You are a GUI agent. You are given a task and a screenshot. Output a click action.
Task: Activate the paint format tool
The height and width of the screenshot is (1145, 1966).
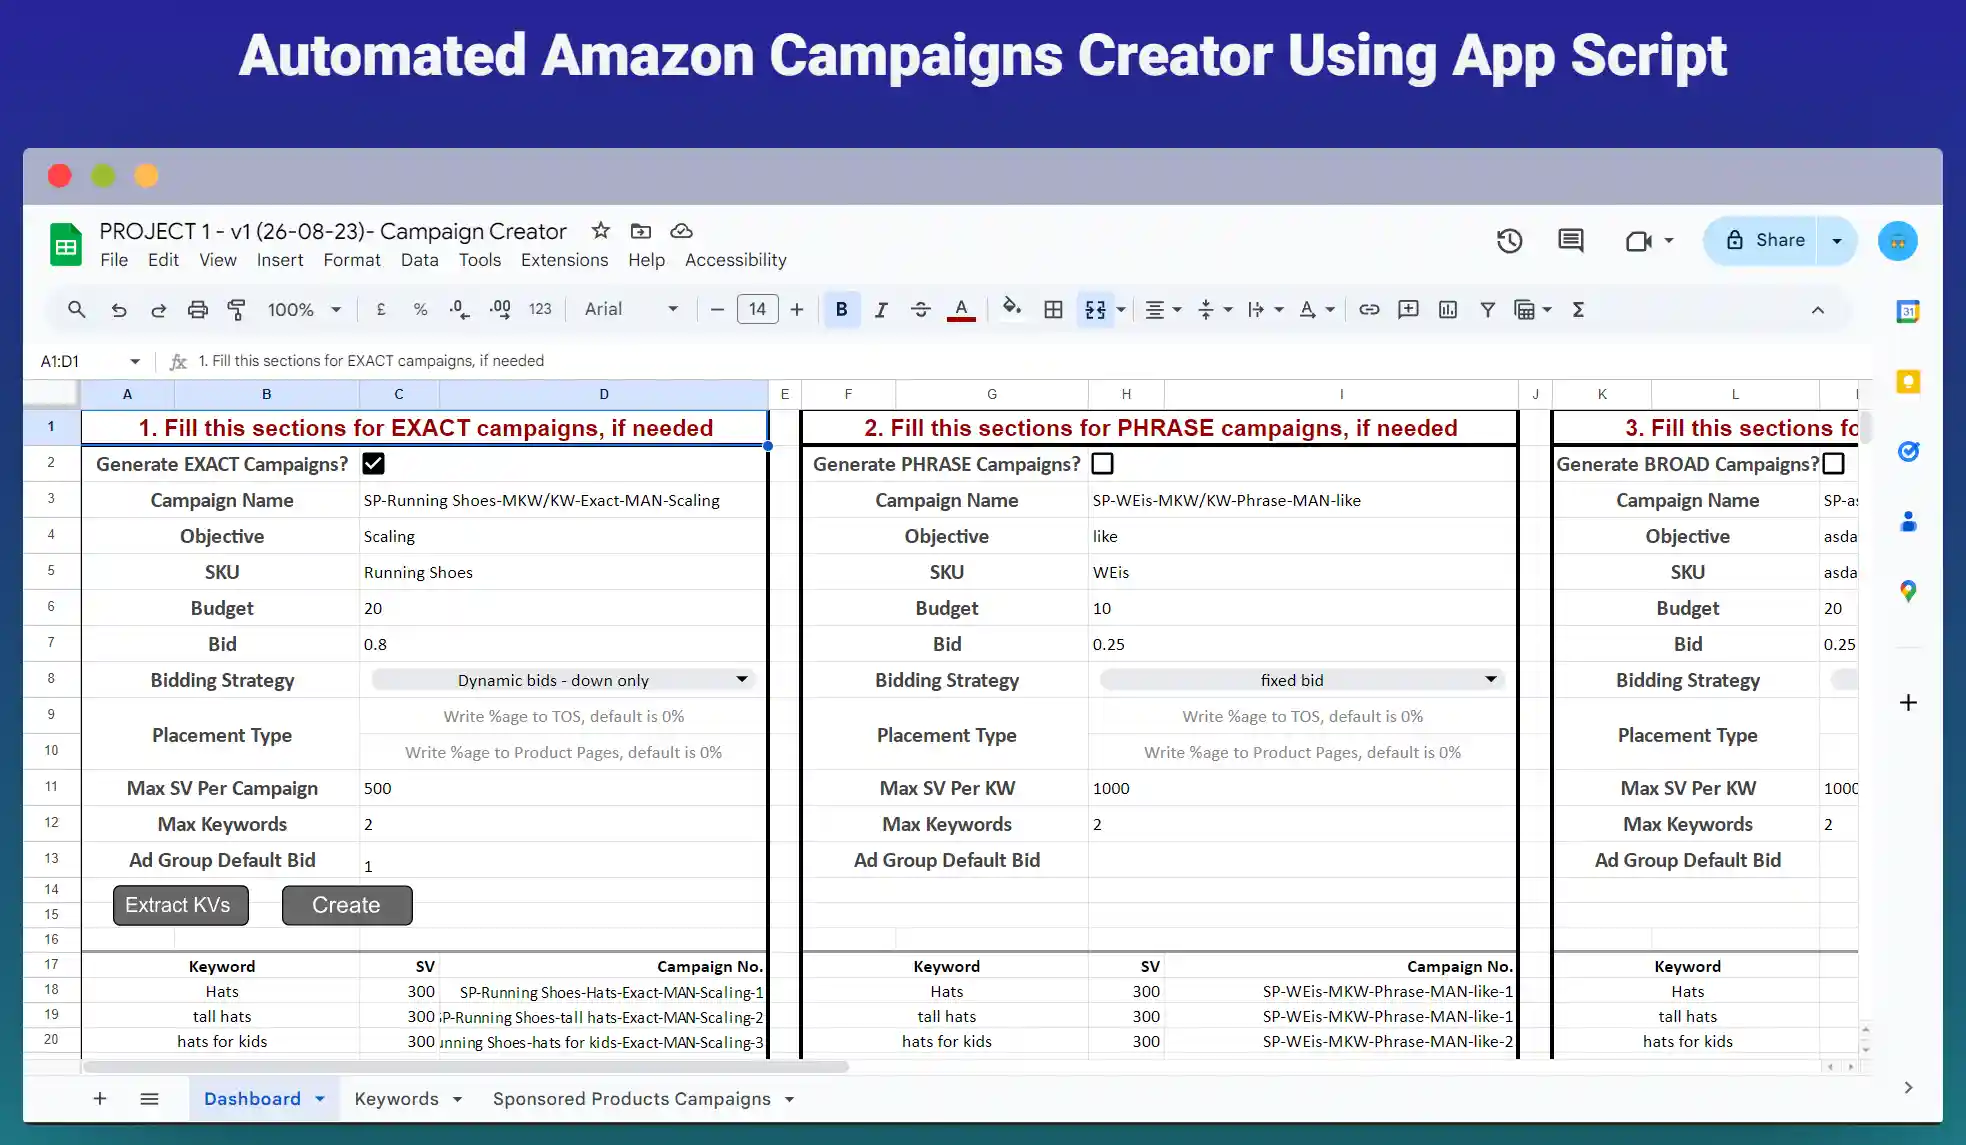pos(236,310)
